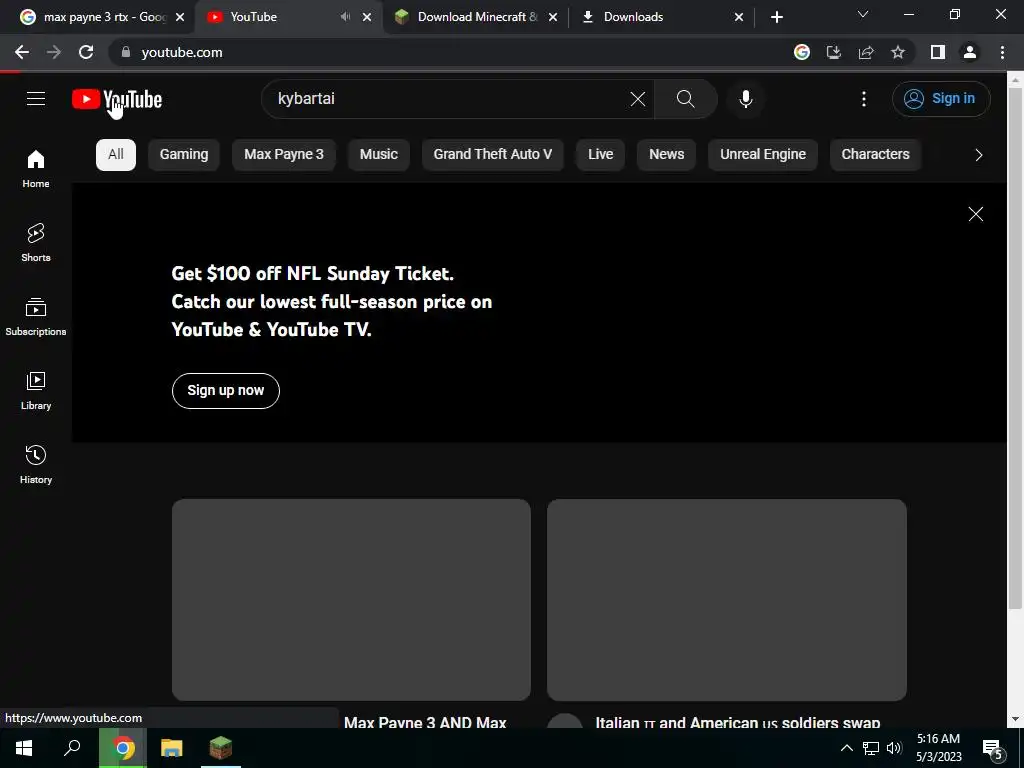The image size is (1024, 768).
Task: Open the notification center
Action: click(992, 749)
